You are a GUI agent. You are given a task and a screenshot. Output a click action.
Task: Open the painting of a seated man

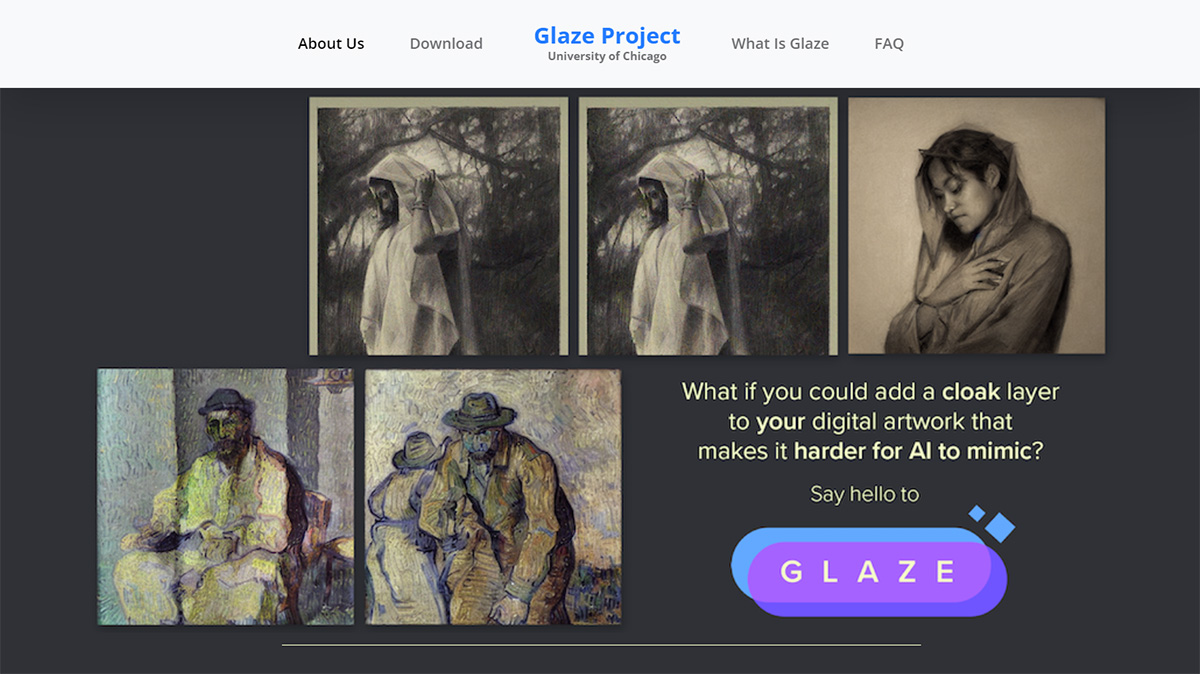(x=225, y=496)
